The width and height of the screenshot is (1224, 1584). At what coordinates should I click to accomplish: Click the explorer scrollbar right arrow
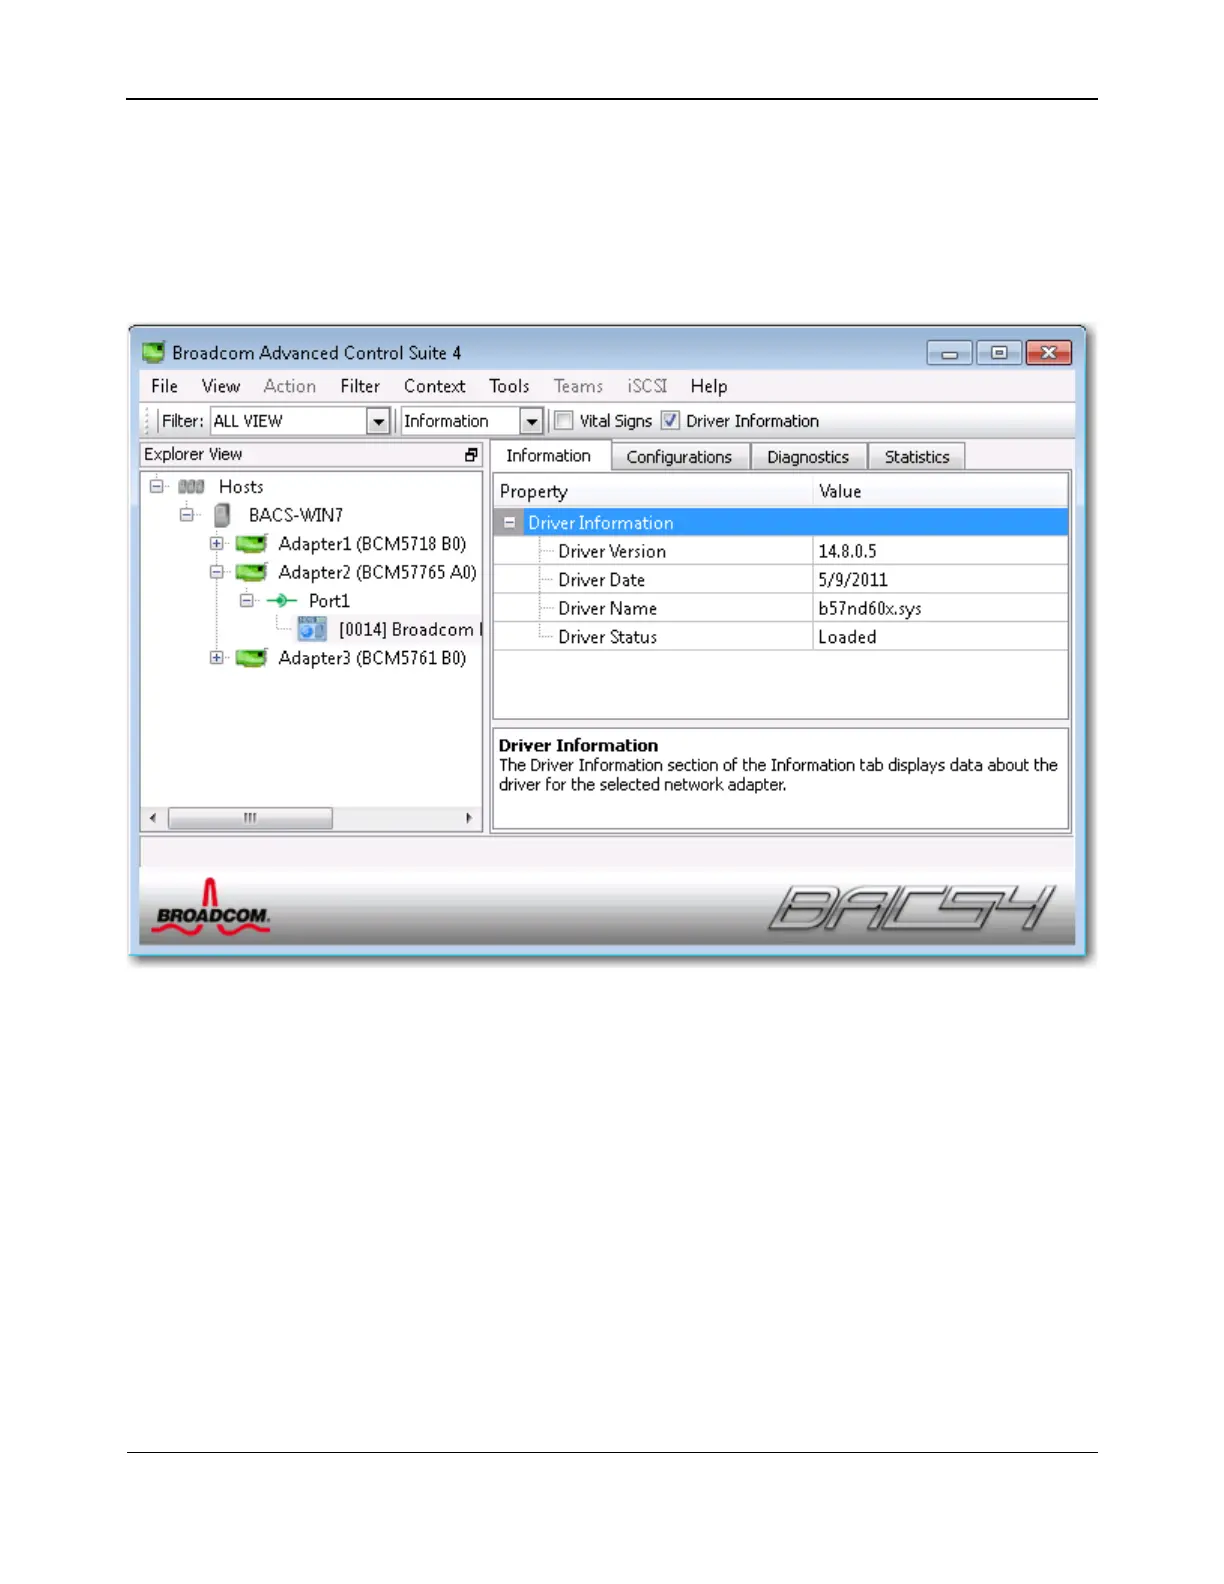[x=469, y=818]
